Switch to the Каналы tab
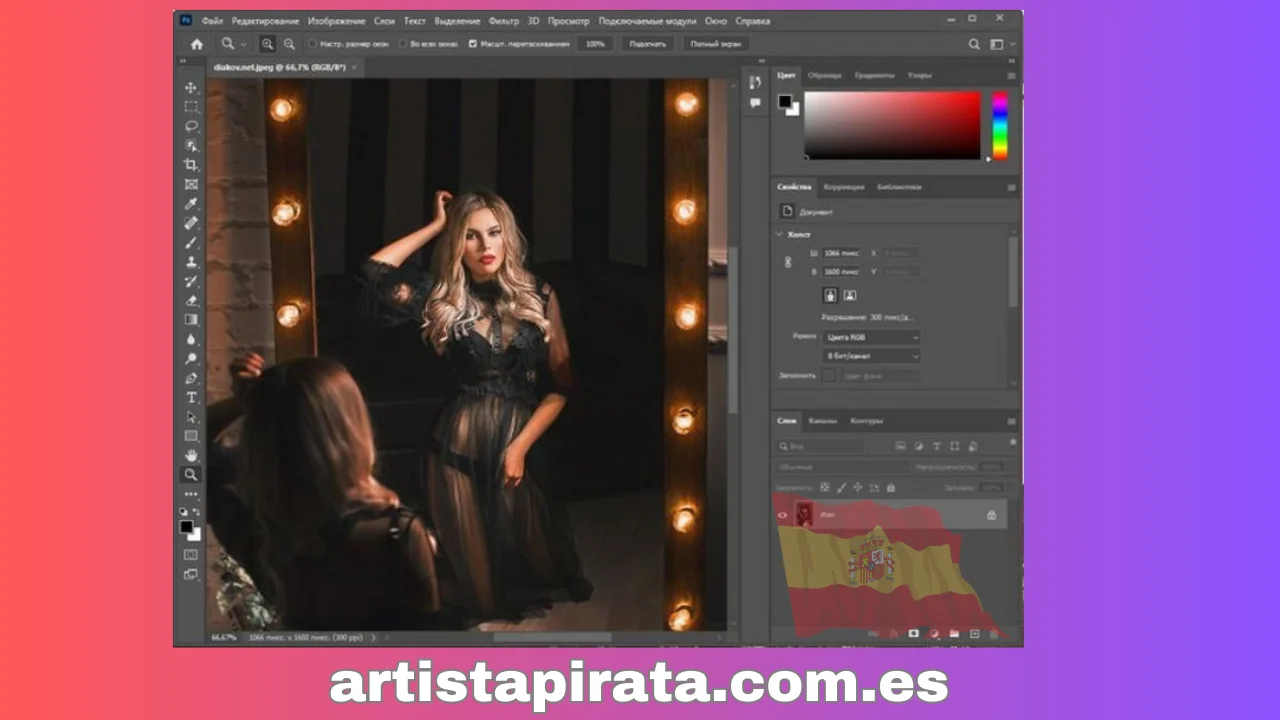The image size is (1280, 720). pos(823,421)
